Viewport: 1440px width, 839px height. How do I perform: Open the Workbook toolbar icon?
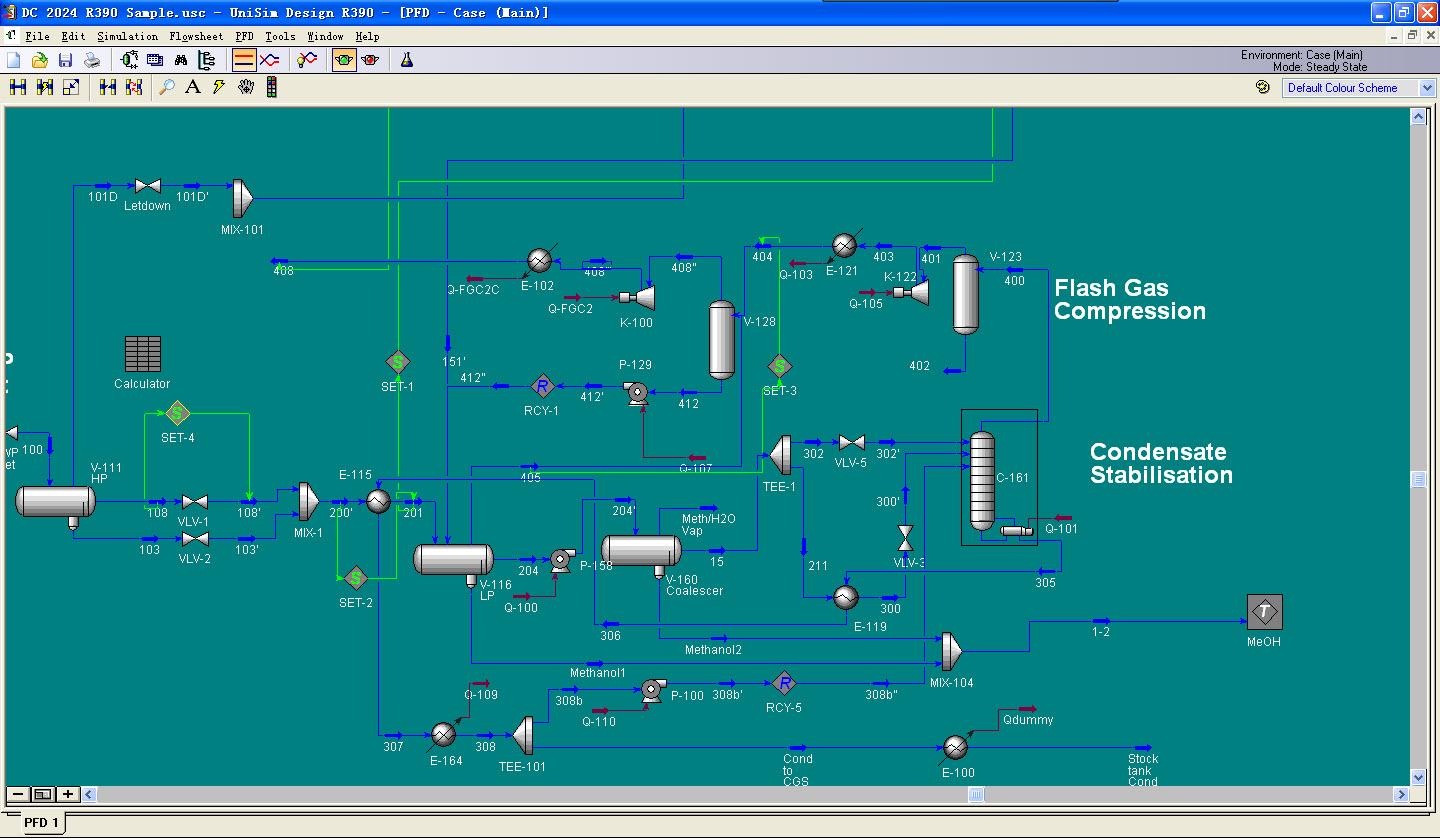[x=155, y=60]
